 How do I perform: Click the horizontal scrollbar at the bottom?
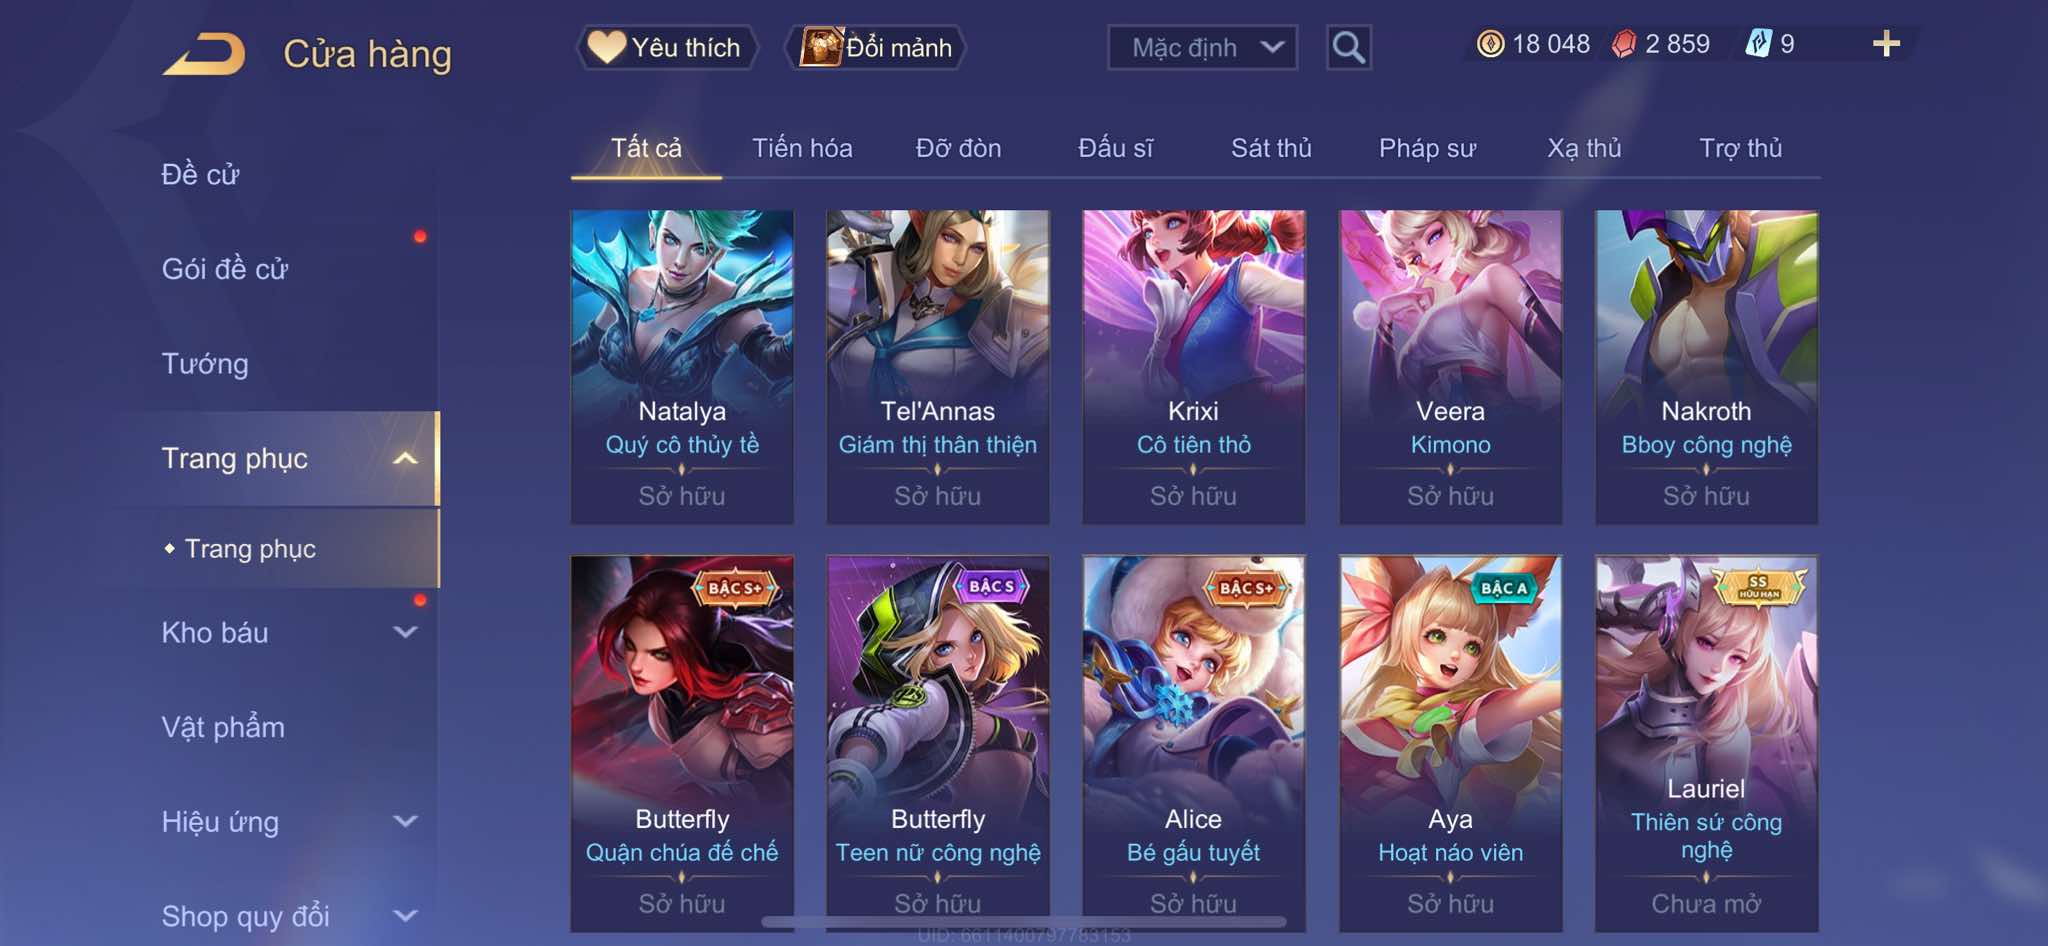point(1024,922)
